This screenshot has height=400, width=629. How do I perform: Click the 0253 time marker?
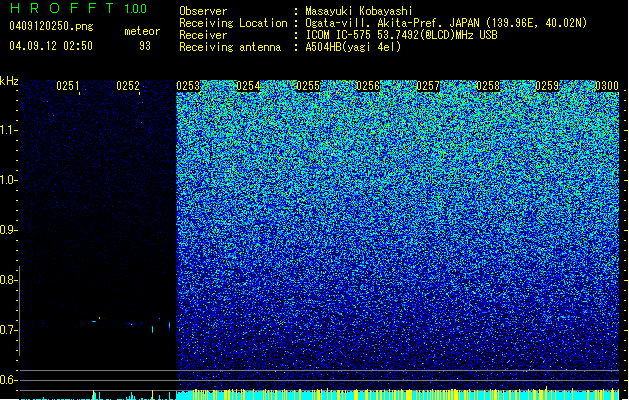coord(188,86)
